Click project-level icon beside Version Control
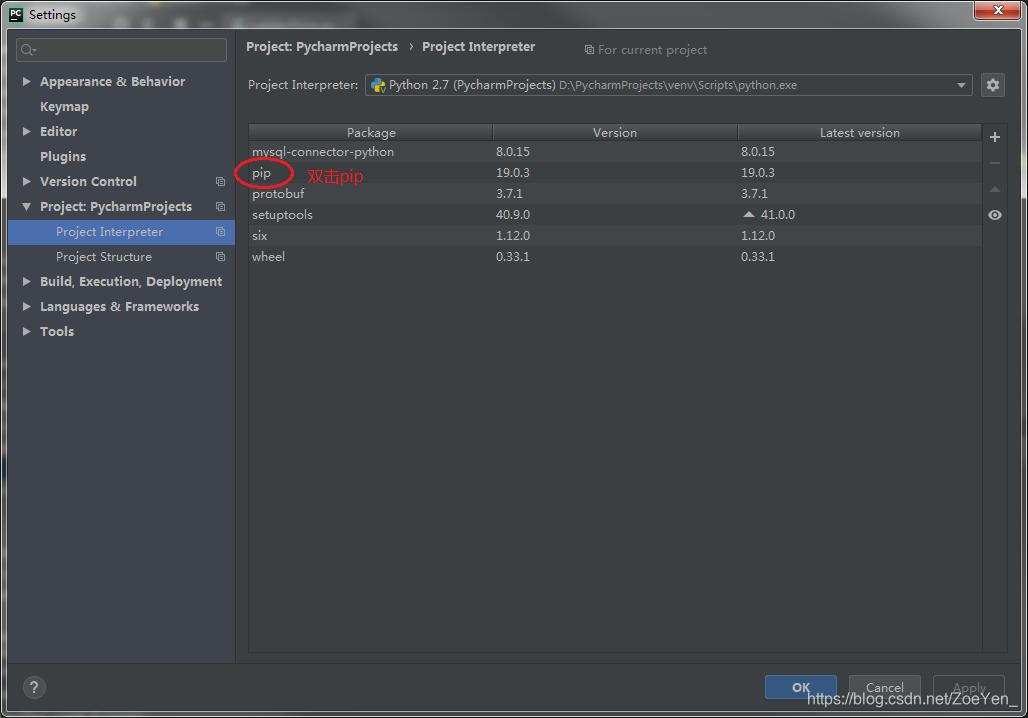The width and height of the screenshot is (1028, 718). pos(220,182)
